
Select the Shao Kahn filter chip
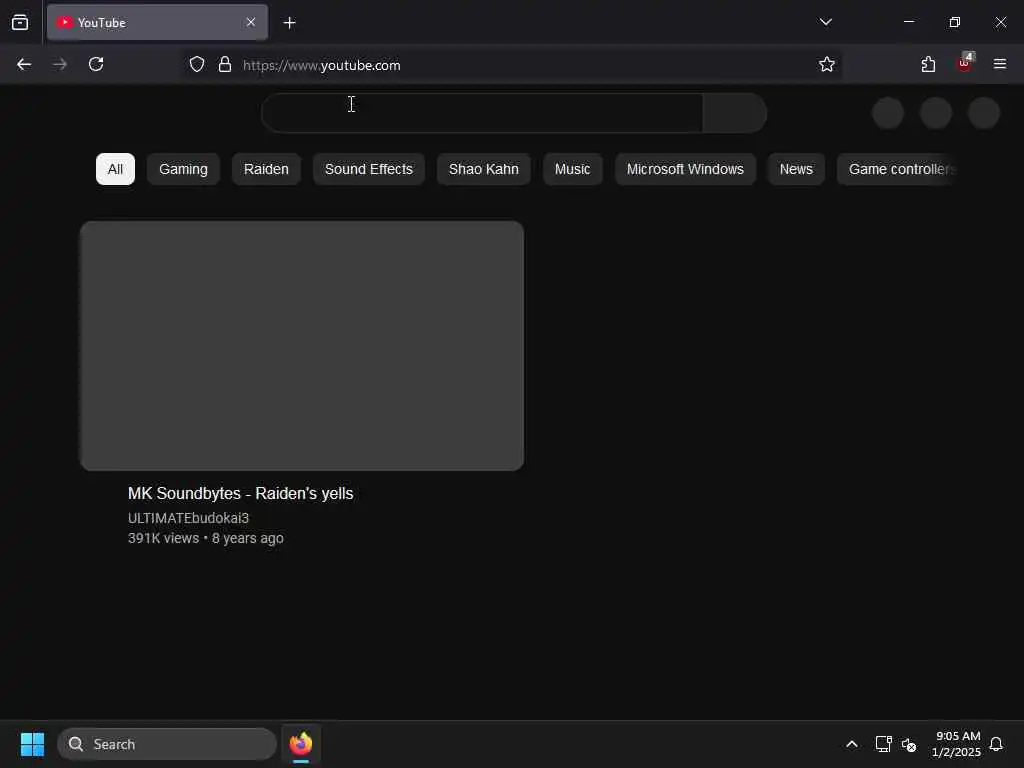click(x=484, y=169)
